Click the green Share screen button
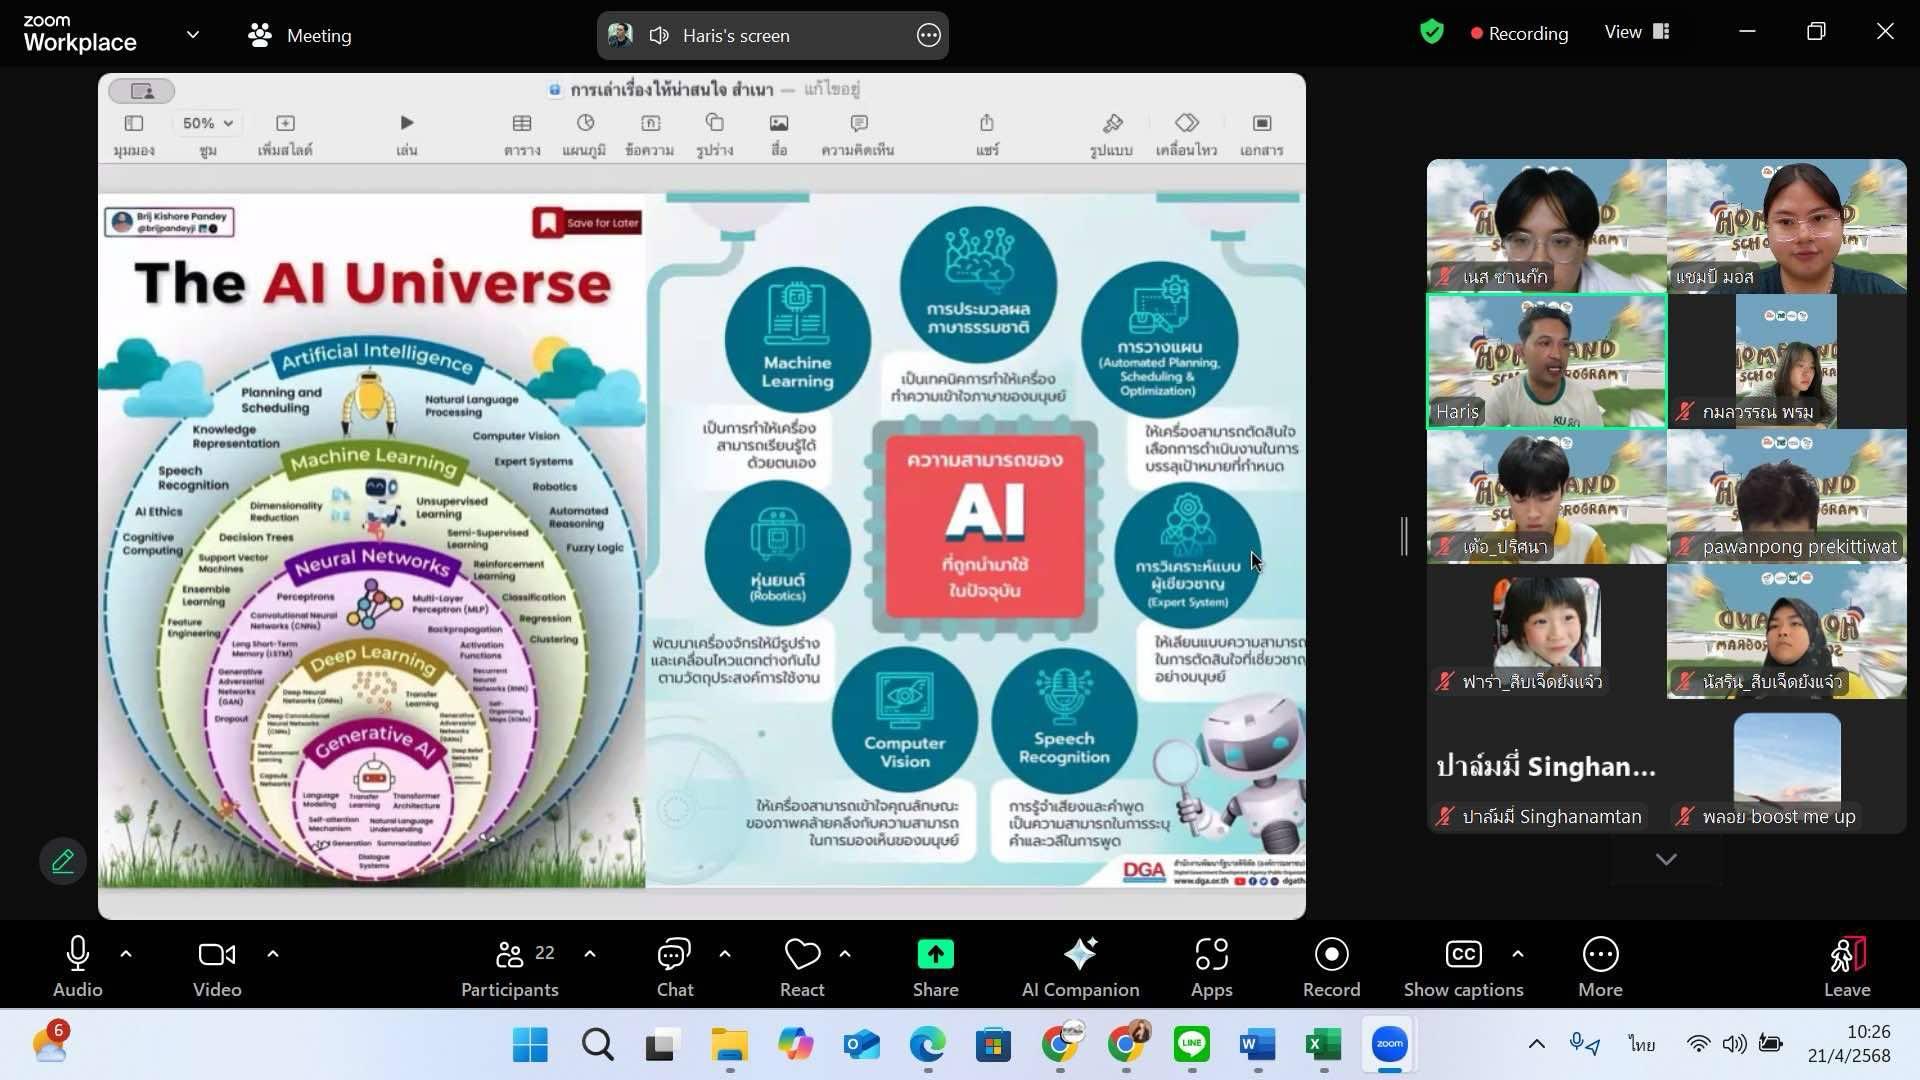1920x1080 pixels. click(935, 956)
